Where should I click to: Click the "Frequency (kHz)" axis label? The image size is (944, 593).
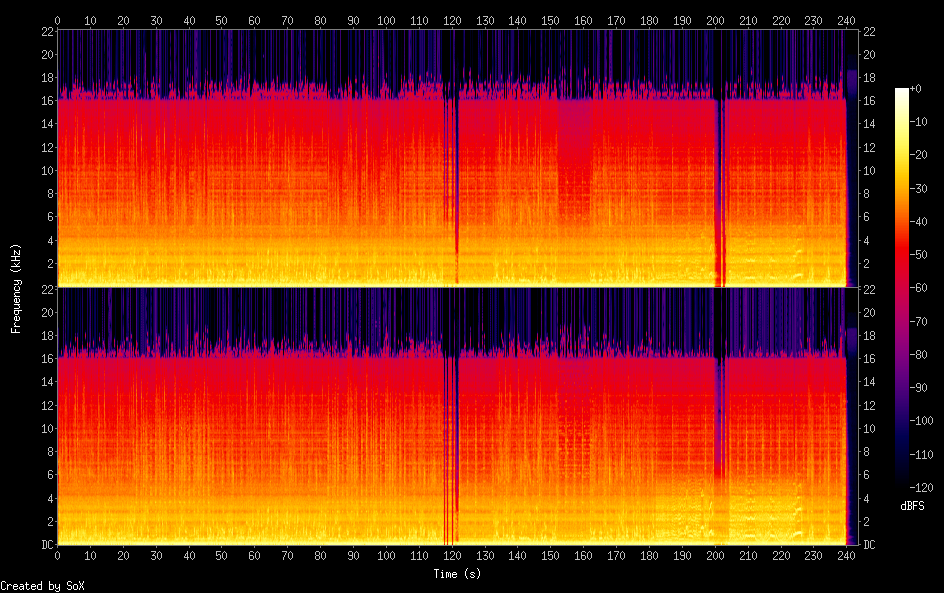pyautogui.click(x=16, y=288)
